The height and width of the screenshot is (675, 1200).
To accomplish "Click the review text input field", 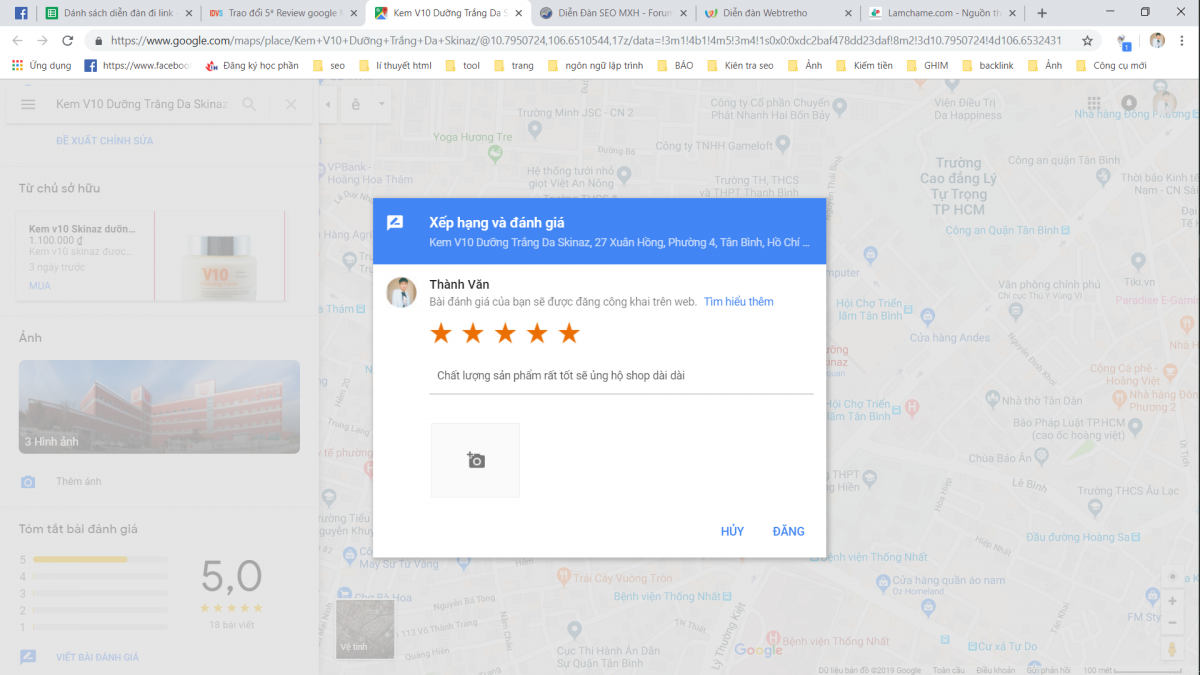I will 620,376.
